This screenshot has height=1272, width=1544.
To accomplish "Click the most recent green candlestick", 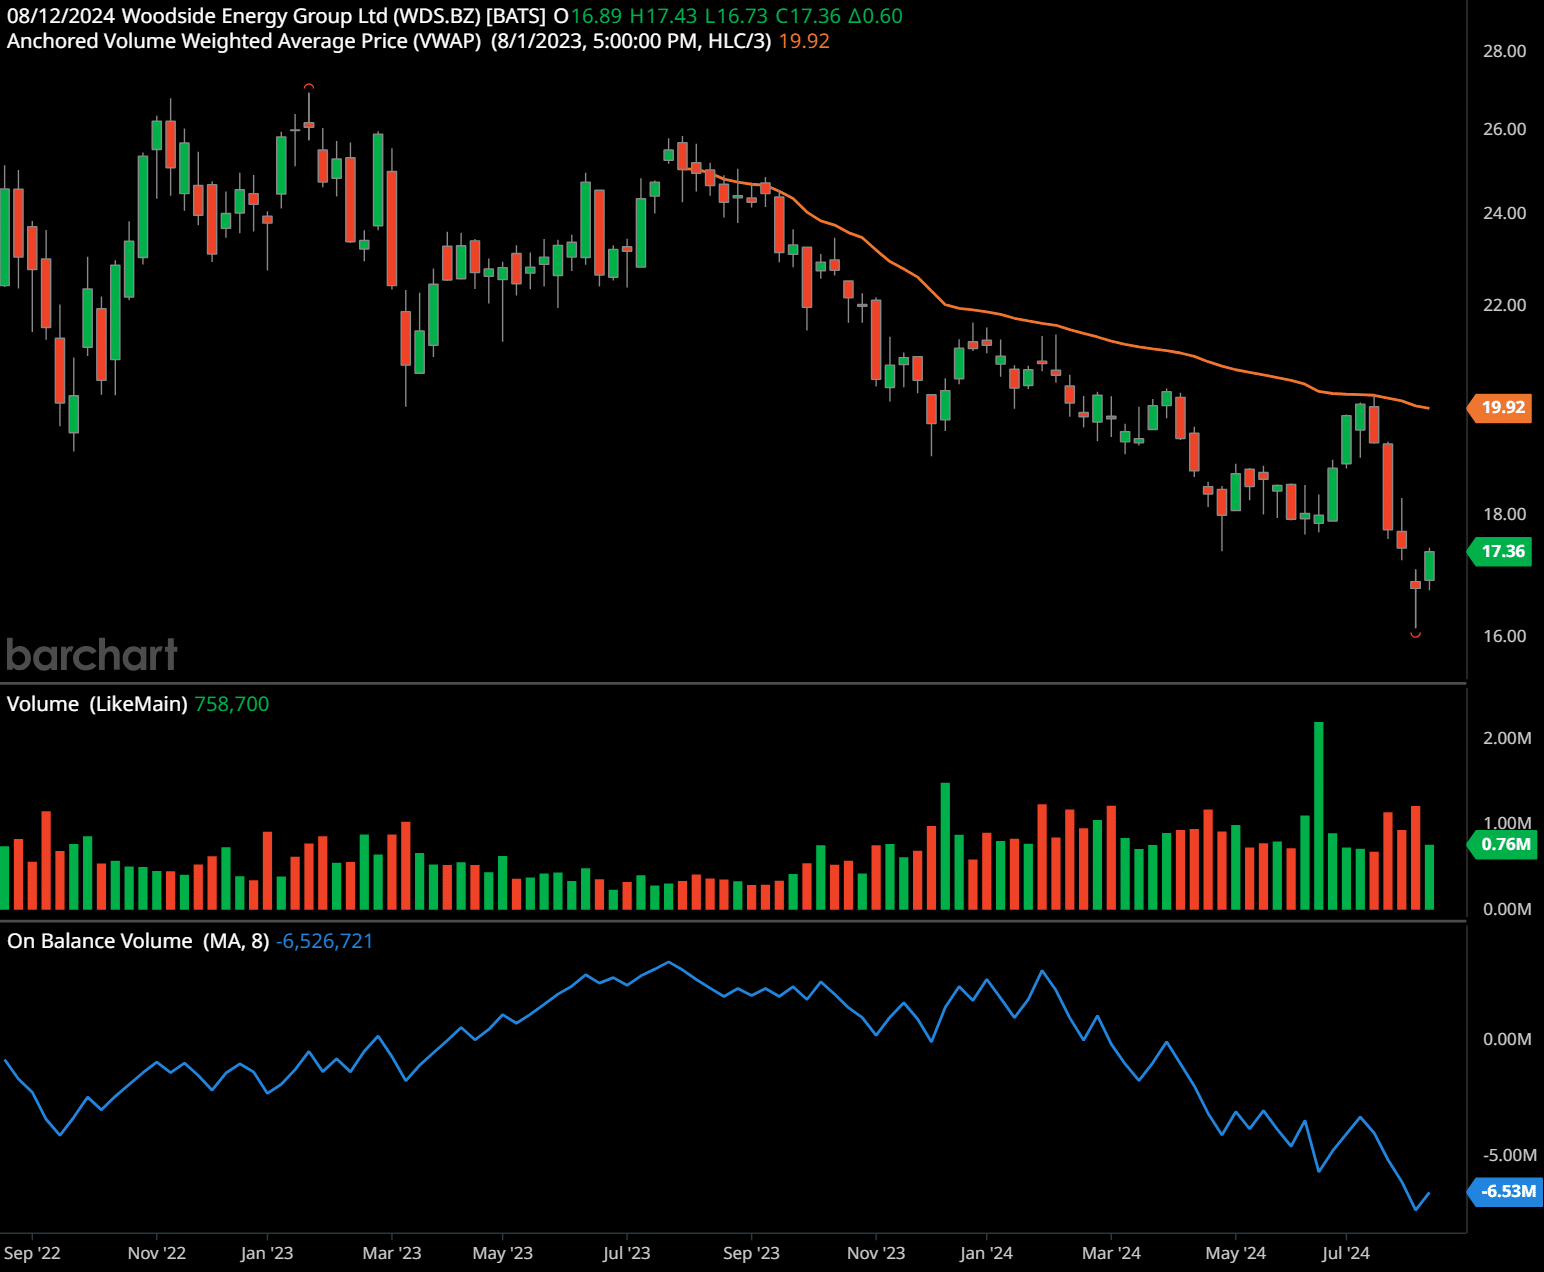I will tap(1430, 566).
